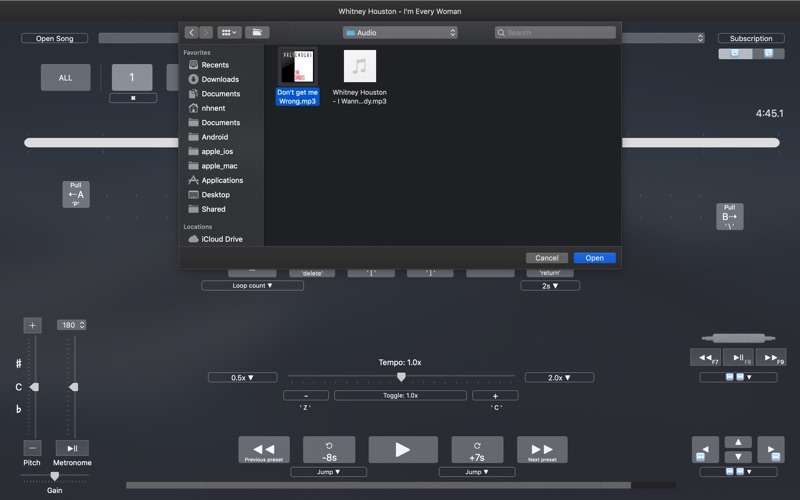
Task: Cancel the file open dialog
Action: 546,258
